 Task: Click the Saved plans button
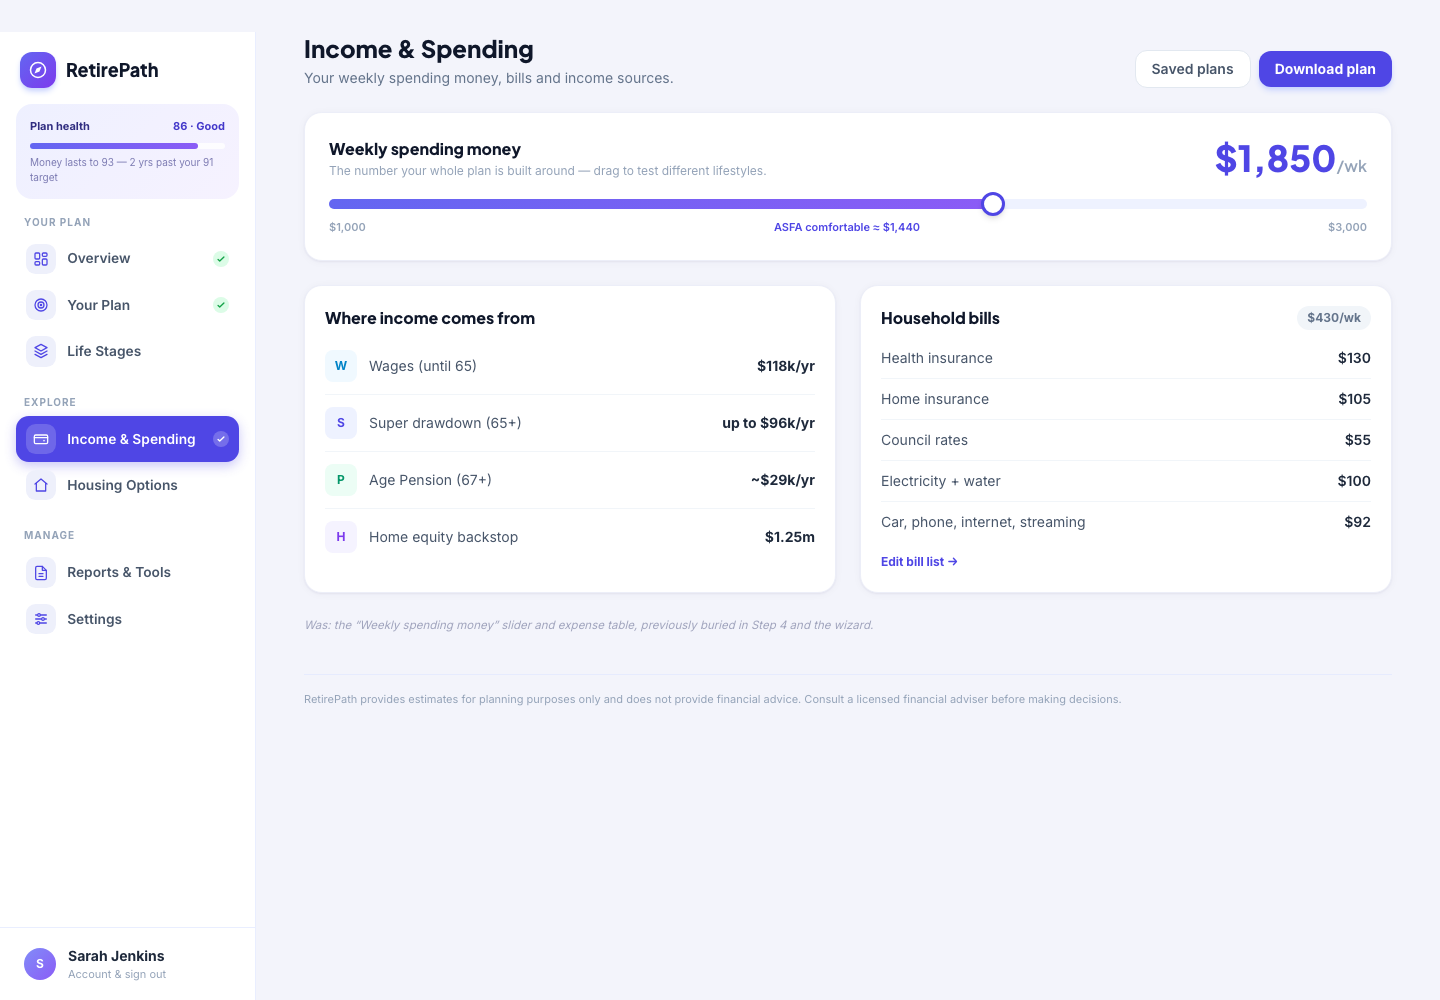[1192, 69]
